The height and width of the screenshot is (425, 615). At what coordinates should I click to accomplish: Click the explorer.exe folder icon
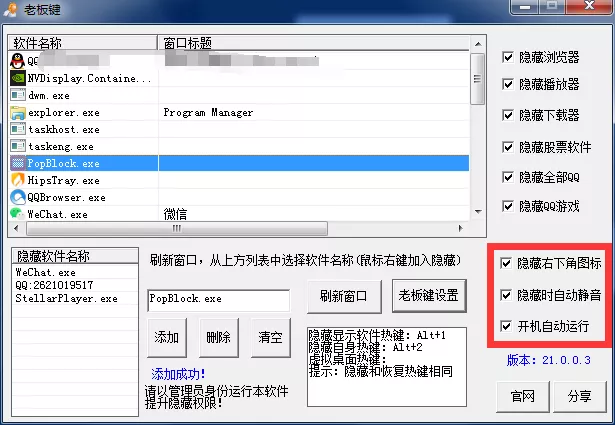point(18,113)
